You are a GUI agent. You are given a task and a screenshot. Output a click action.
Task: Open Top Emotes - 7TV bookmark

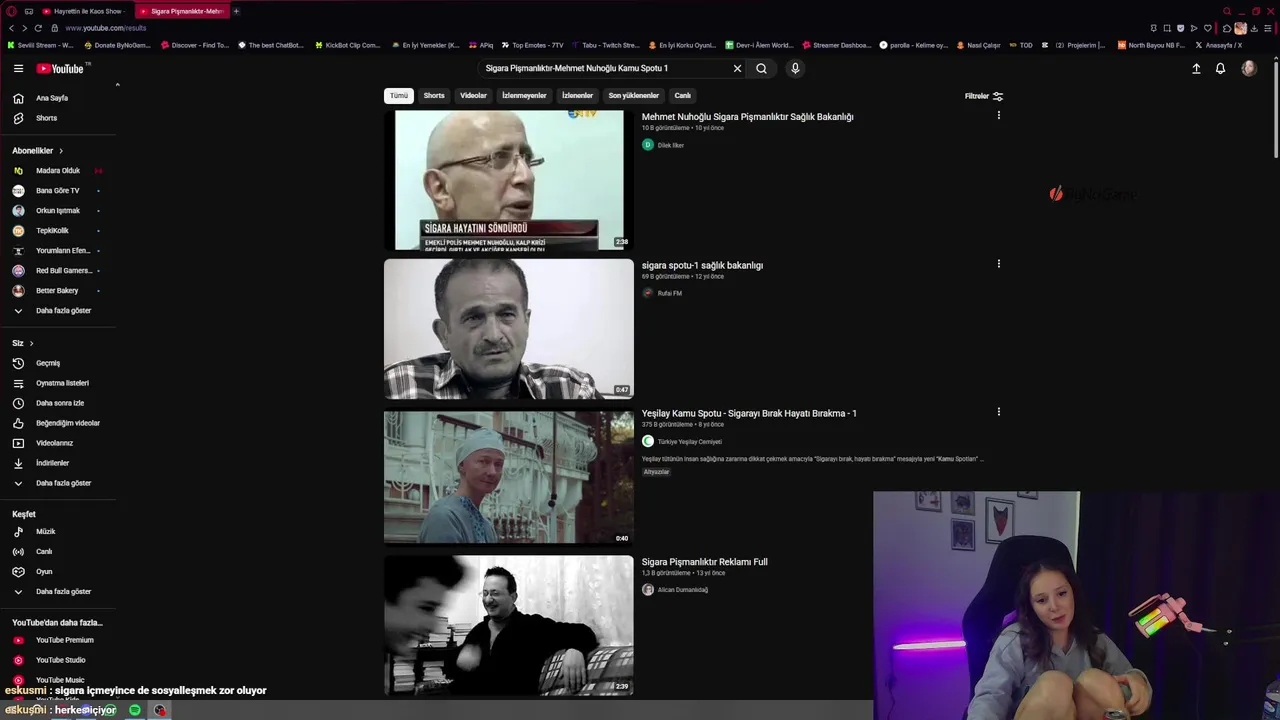click(x=533, y=45)
